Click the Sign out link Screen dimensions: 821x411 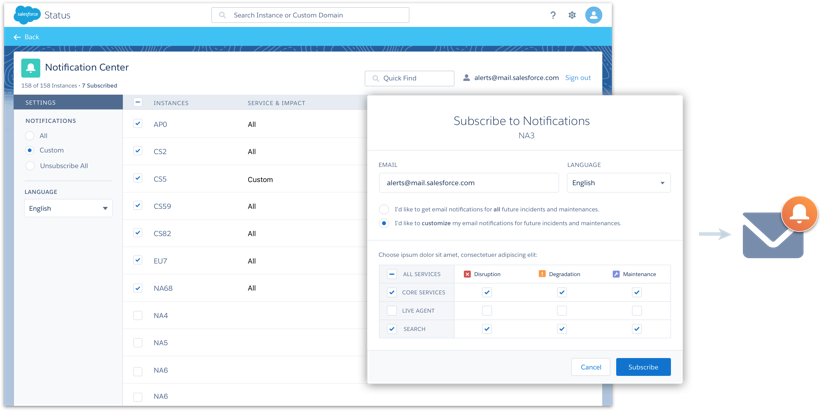(578, 77)
